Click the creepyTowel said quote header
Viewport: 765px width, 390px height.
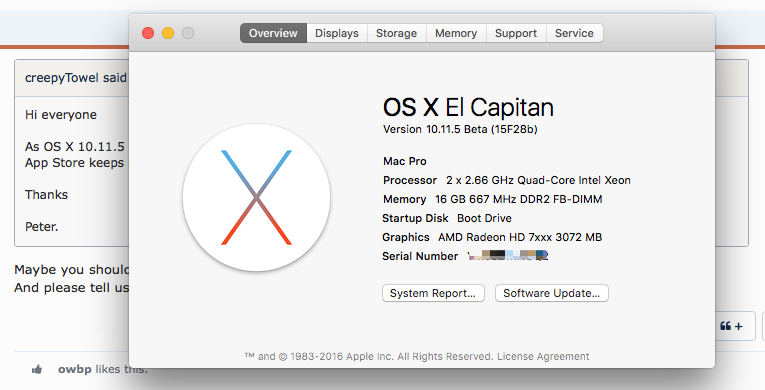pyautogui.click(x=76, y=78)
